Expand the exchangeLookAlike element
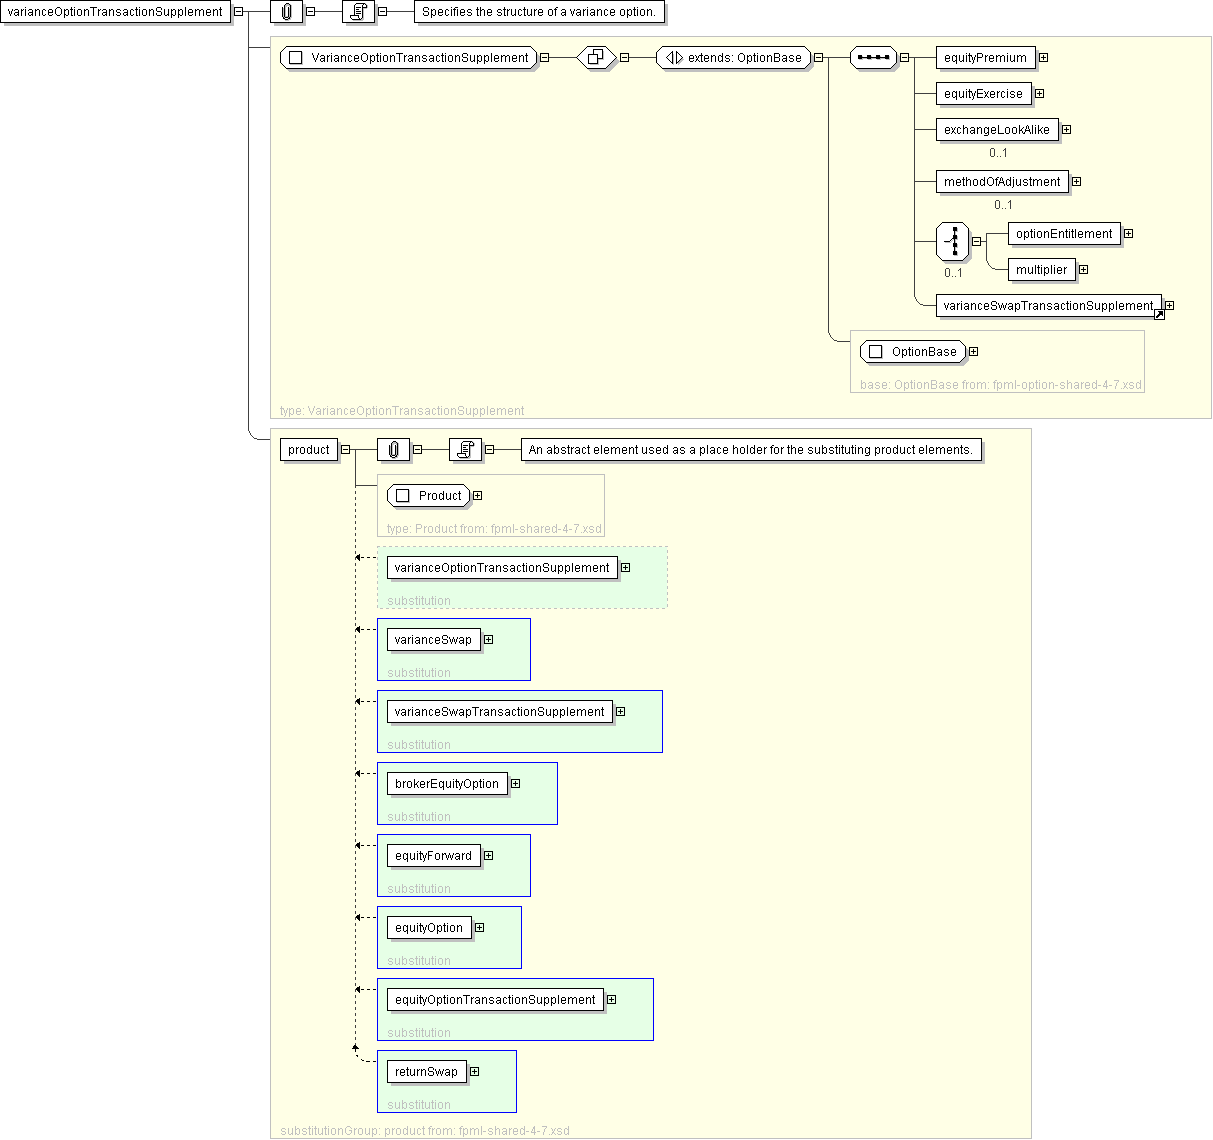The width and height of the screenshot is (1213, 1140). [1066, 130]
